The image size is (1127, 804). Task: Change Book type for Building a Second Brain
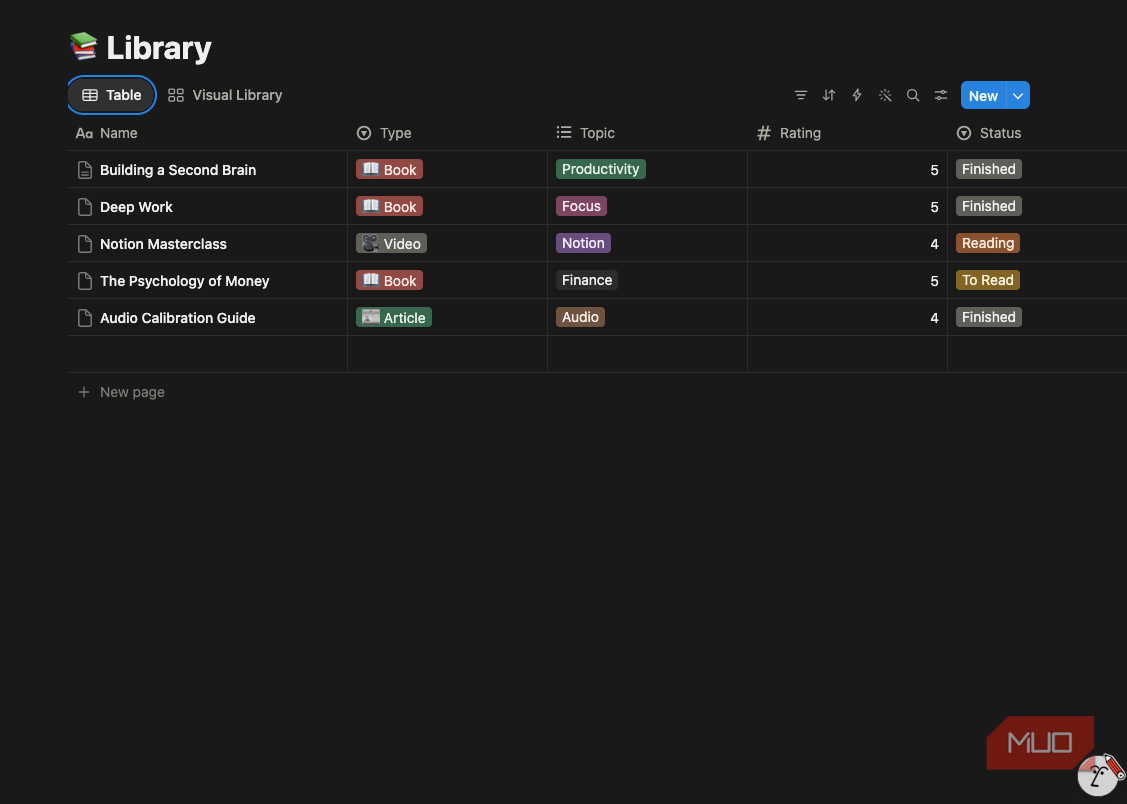389,170
